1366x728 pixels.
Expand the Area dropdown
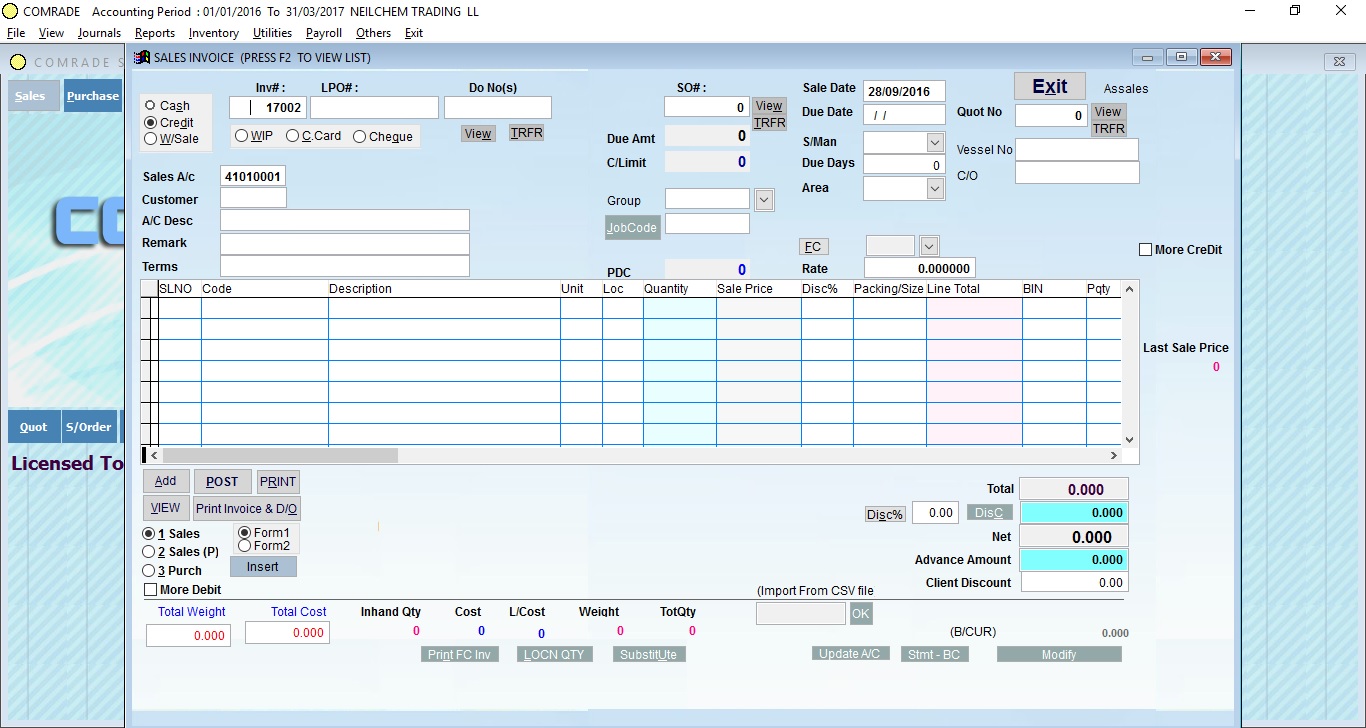point(935,188)
